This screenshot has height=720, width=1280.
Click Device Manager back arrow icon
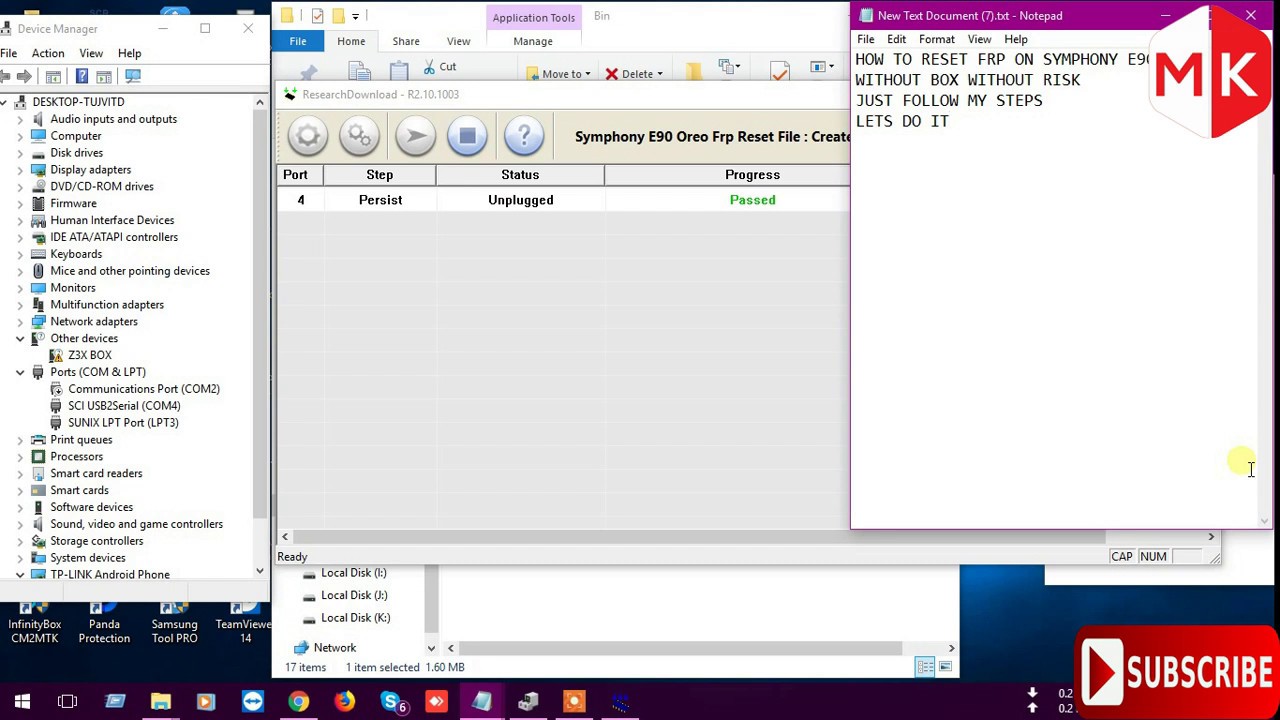[x=6, y=77]
